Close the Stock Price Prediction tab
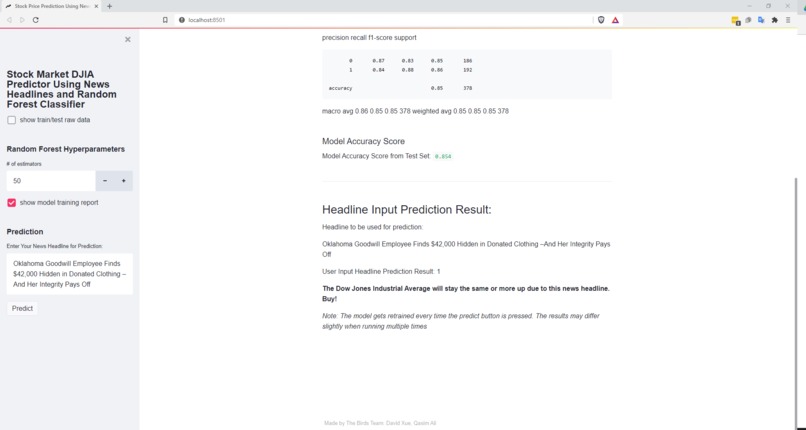Image resolution: width=806 pixels, height=430 pixels. click(96, 6)
